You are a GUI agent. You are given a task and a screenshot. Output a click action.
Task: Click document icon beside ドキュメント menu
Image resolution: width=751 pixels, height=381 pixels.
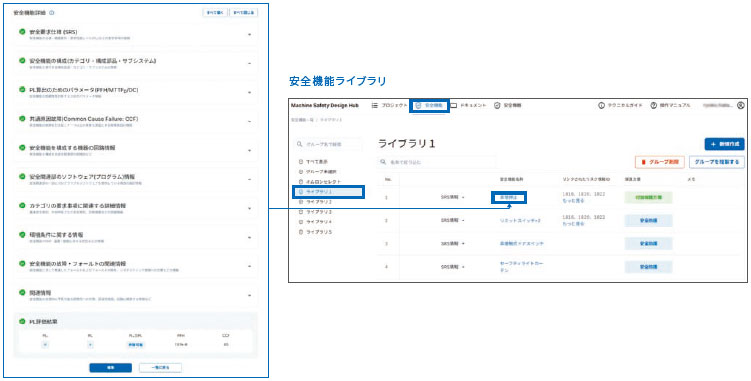click(x=454, y=105)
